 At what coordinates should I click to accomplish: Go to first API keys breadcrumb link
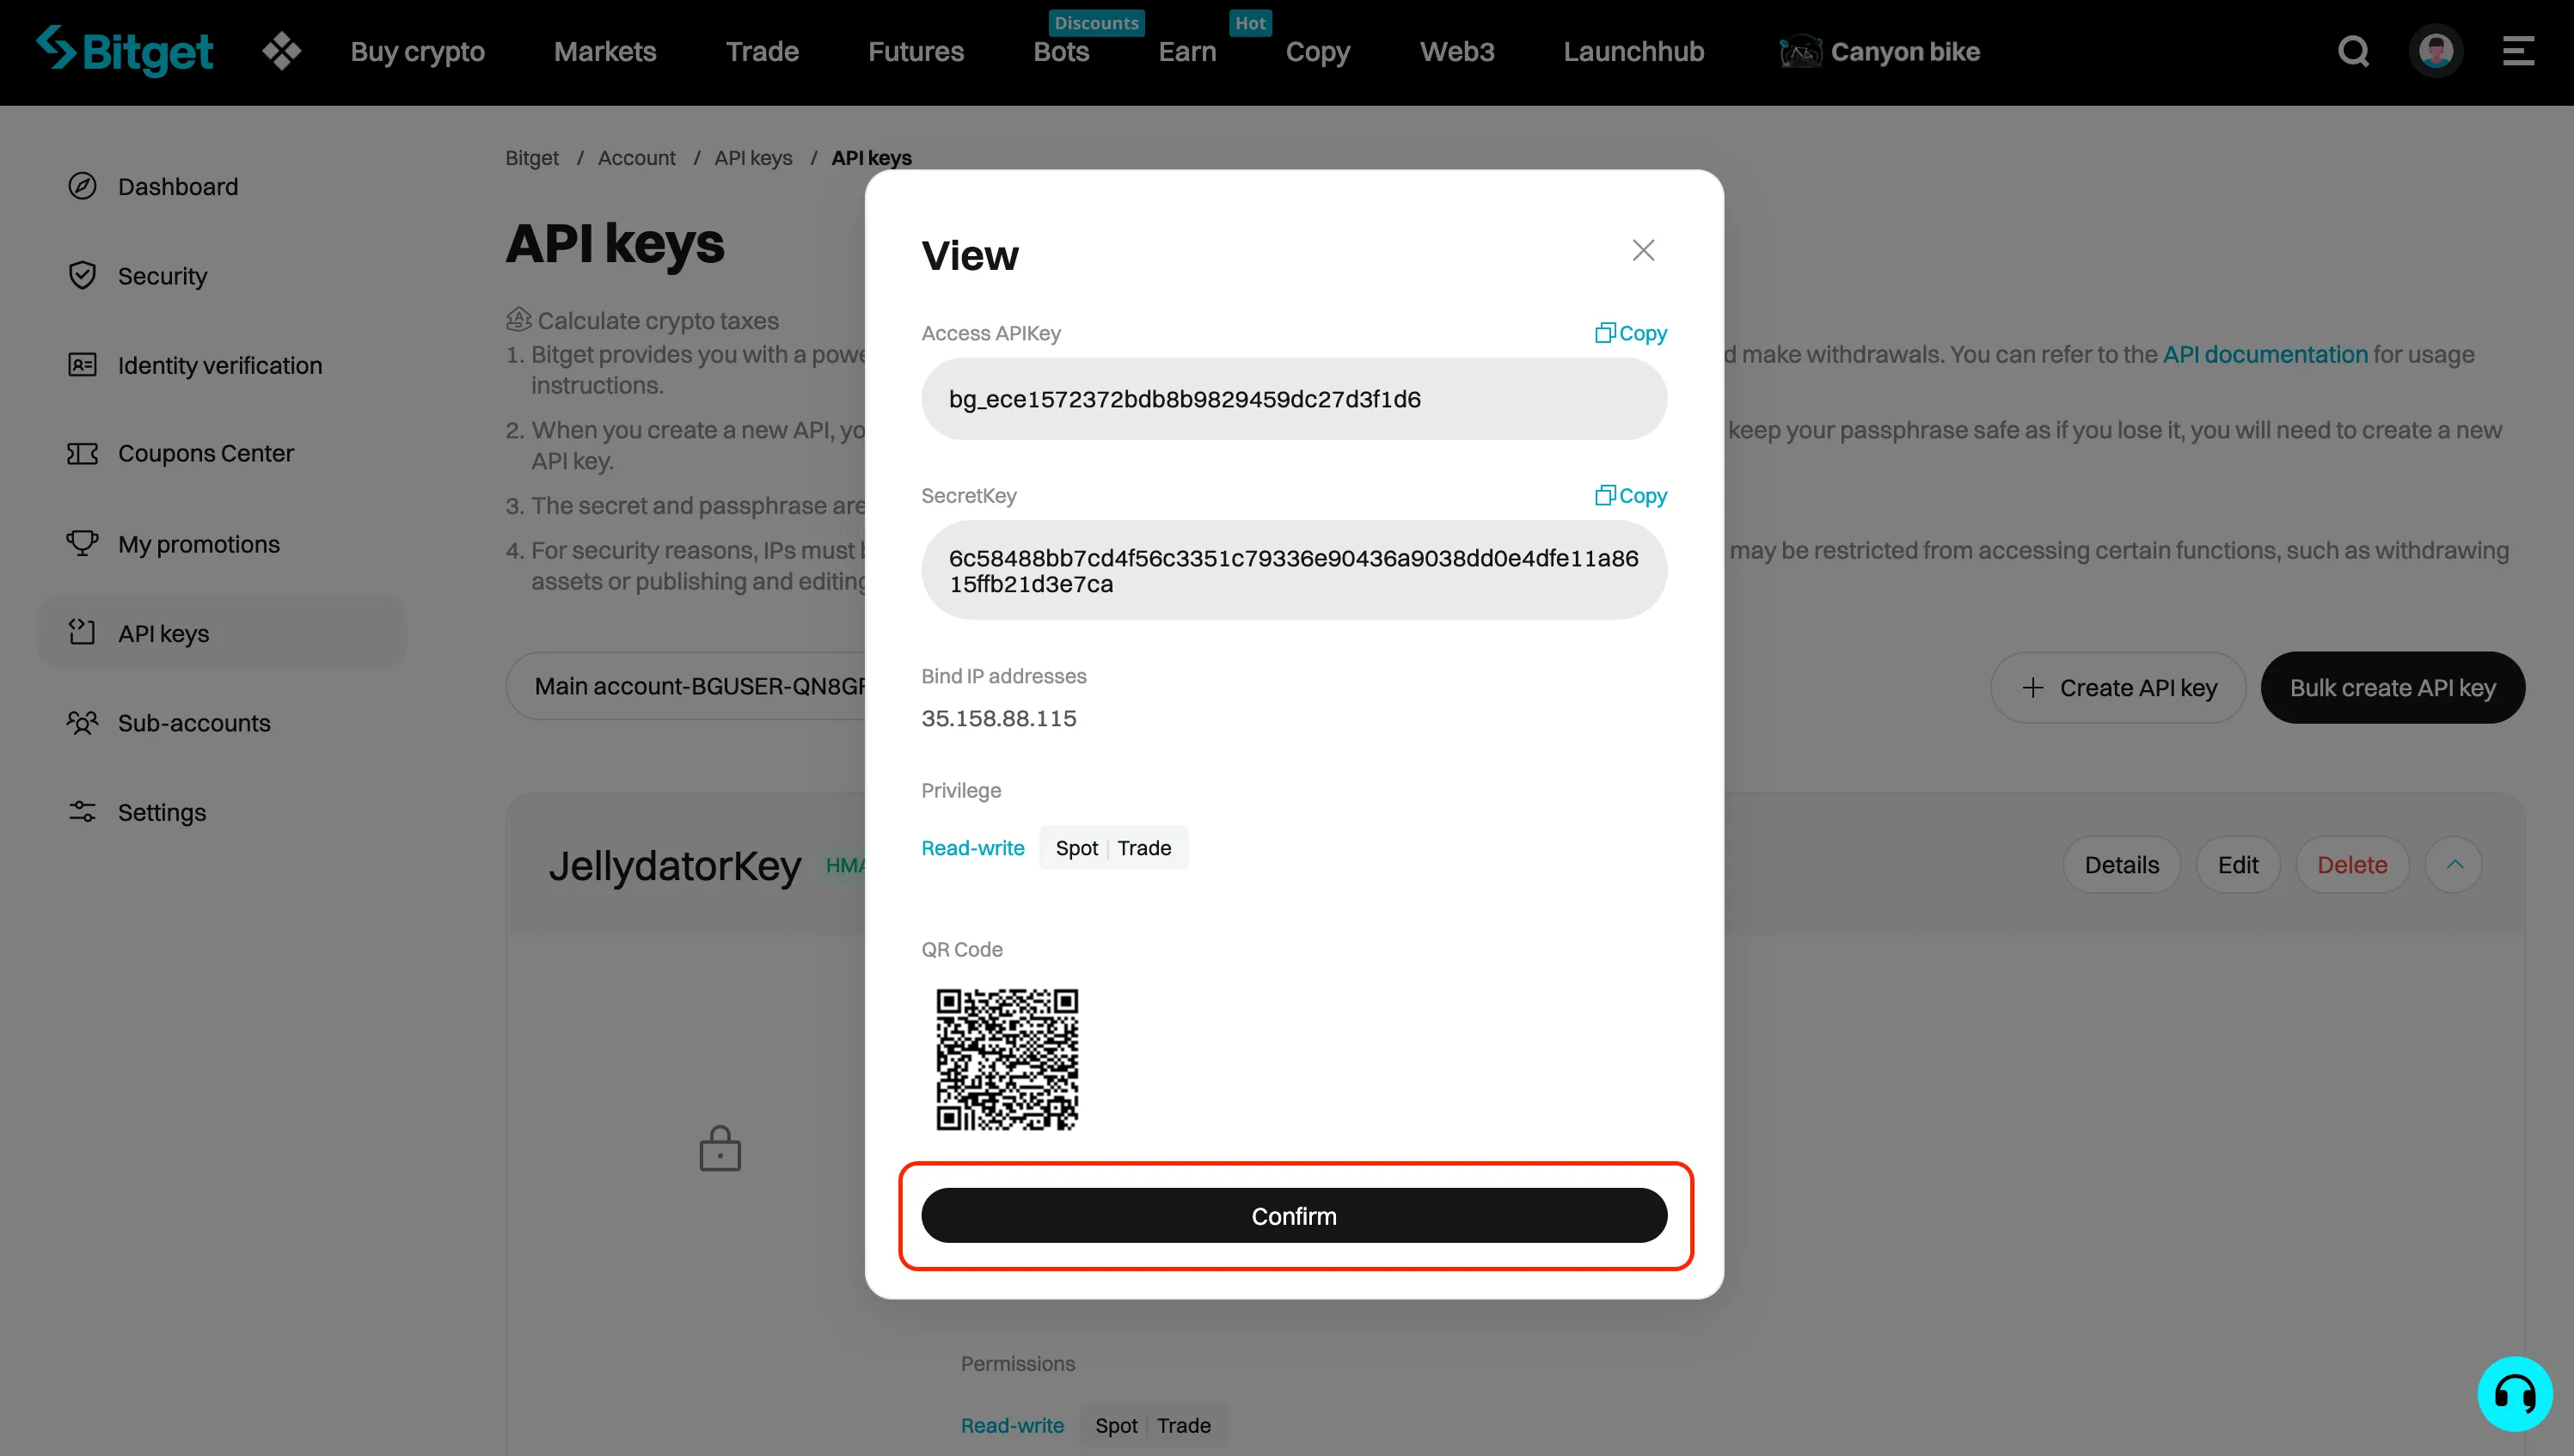point(753,158)
